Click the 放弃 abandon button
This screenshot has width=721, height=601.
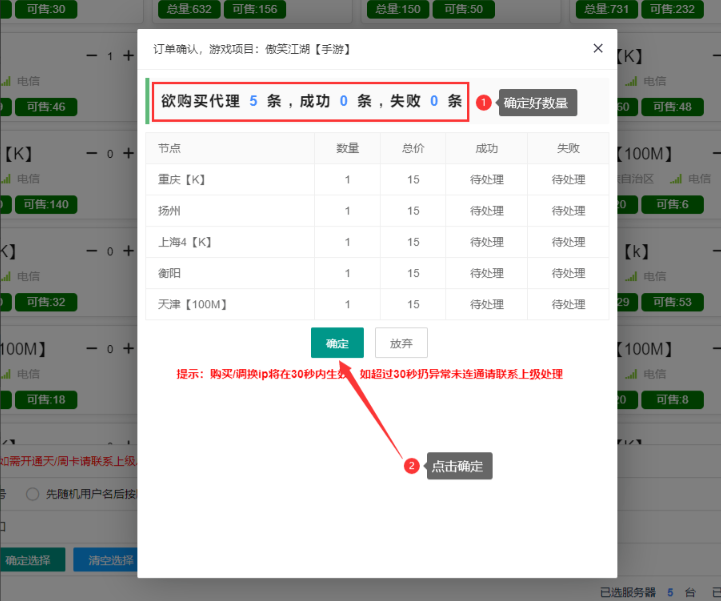[x=401, y=343]
